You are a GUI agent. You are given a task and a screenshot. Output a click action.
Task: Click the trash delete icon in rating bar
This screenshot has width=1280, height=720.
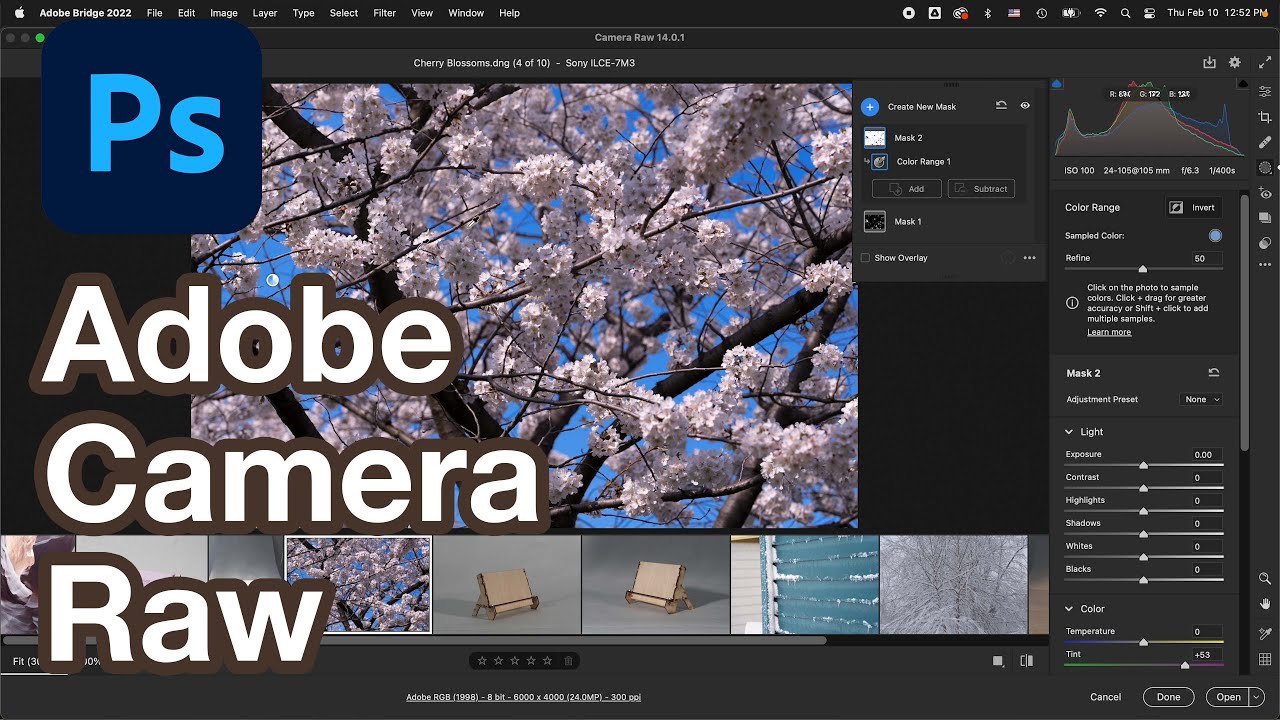coord(568,661)
